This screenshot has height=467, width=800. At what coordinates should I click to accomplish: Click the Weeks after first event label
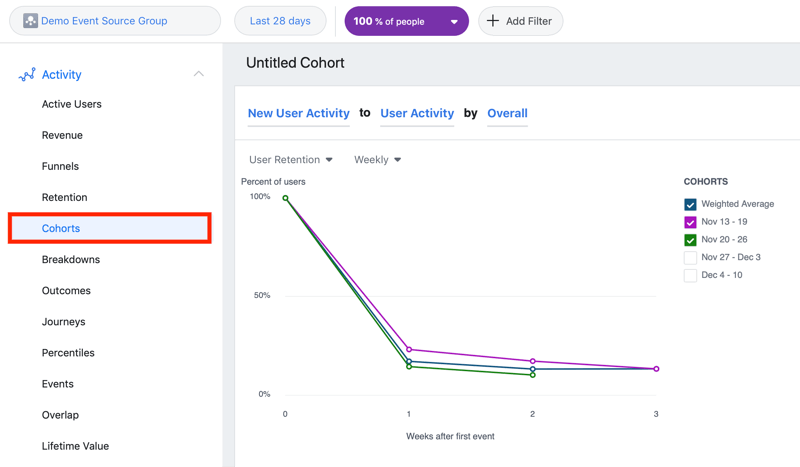[x=450, y=436]
